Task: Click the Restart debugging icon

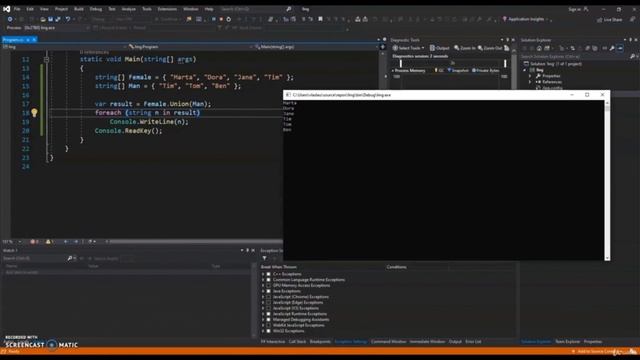Action: pos(229,19)
